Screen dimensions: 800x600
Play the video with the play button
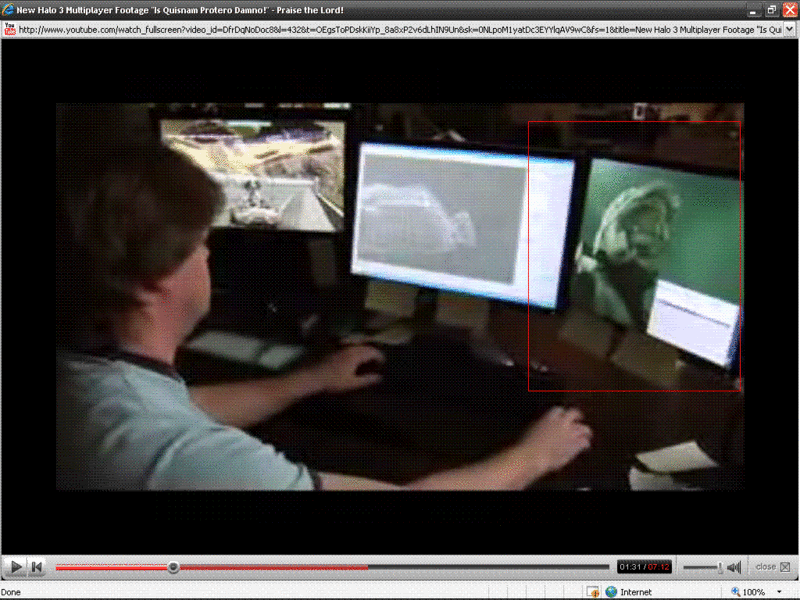pos(16,567)
